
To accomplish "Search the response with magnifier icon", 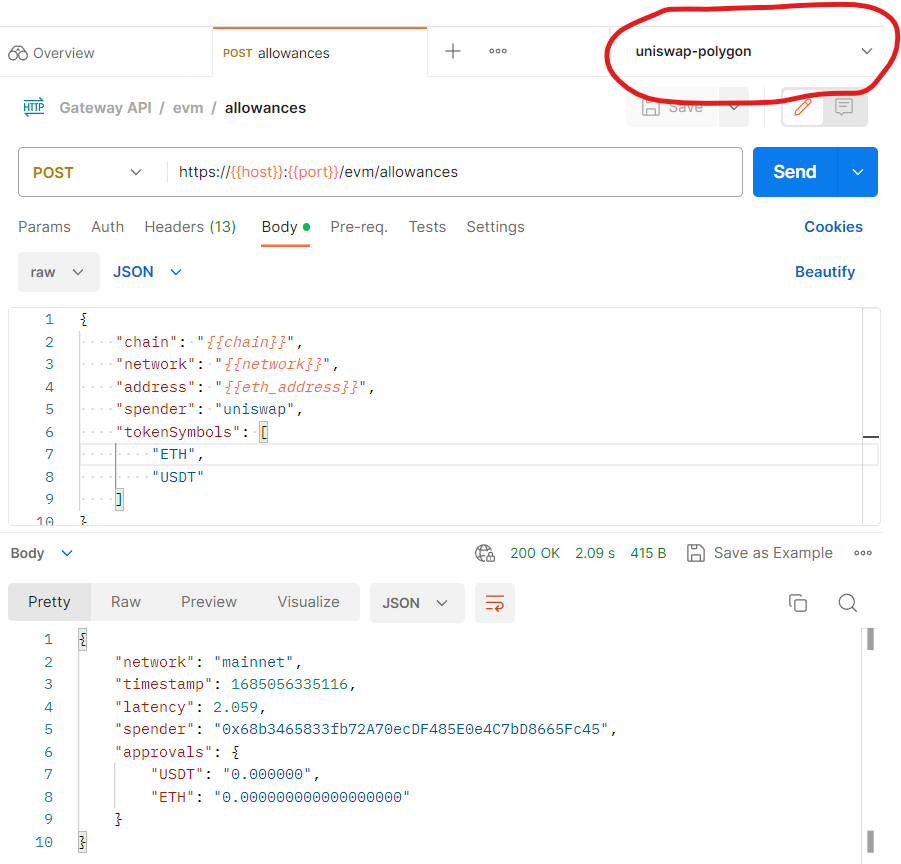I will coord(847,602).
